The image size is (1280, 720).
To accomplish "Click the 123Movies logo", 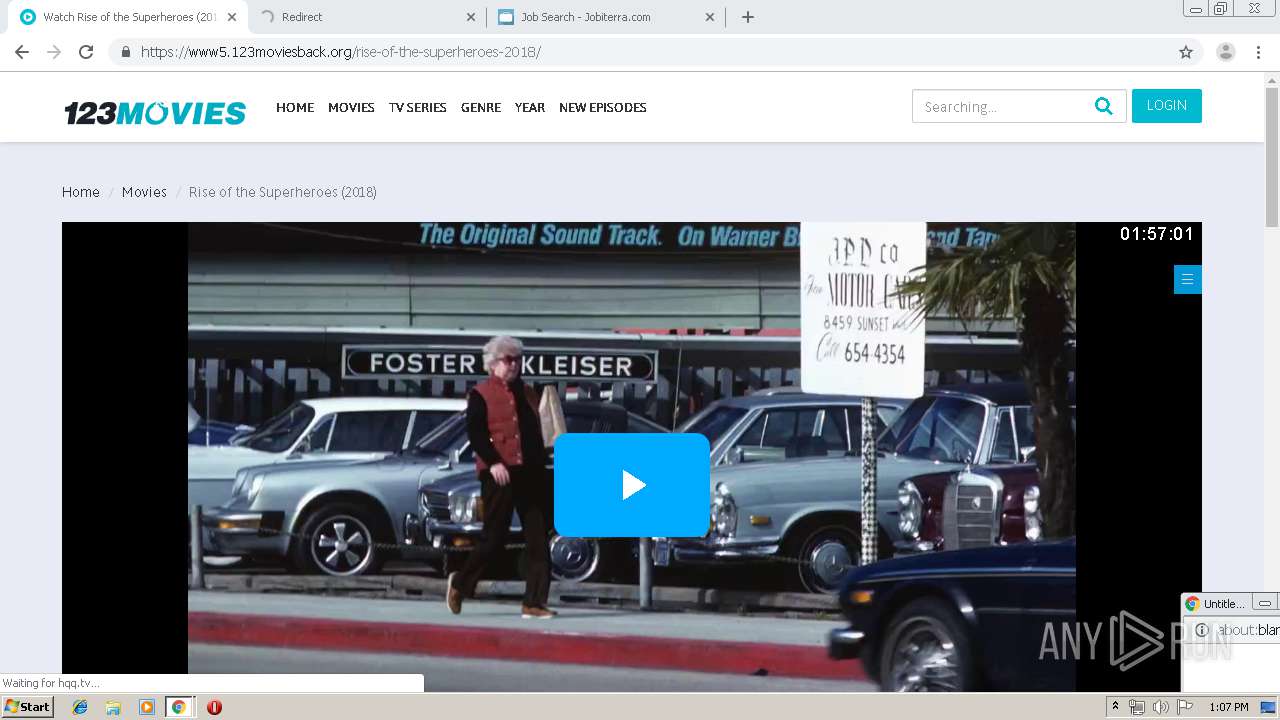I will (x=155, y=113).
